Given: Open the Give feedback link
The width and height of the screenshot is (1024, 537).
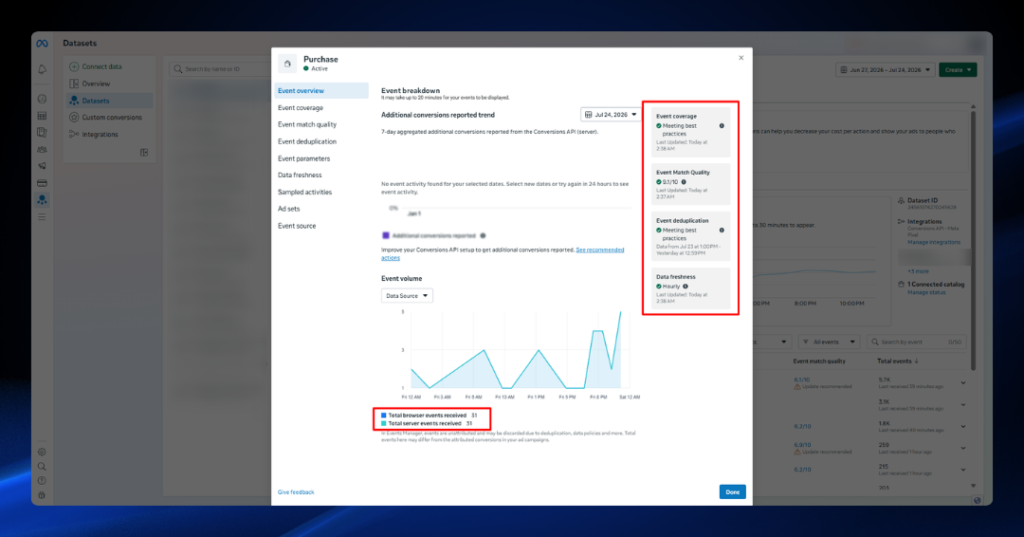Looking at the screenshot, I should point(296,492).
